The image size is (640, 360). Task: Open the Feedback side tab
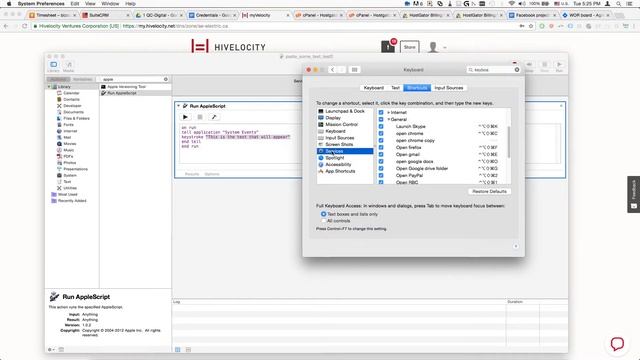click(x=633, y=194)
